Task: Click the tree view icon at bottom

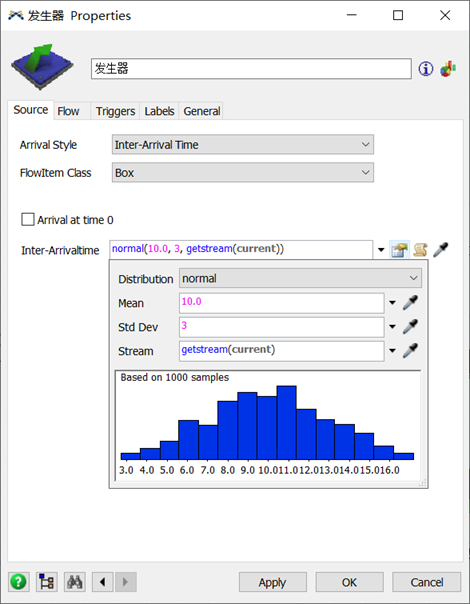Action: pyautogui.click(x=47, y=582)
